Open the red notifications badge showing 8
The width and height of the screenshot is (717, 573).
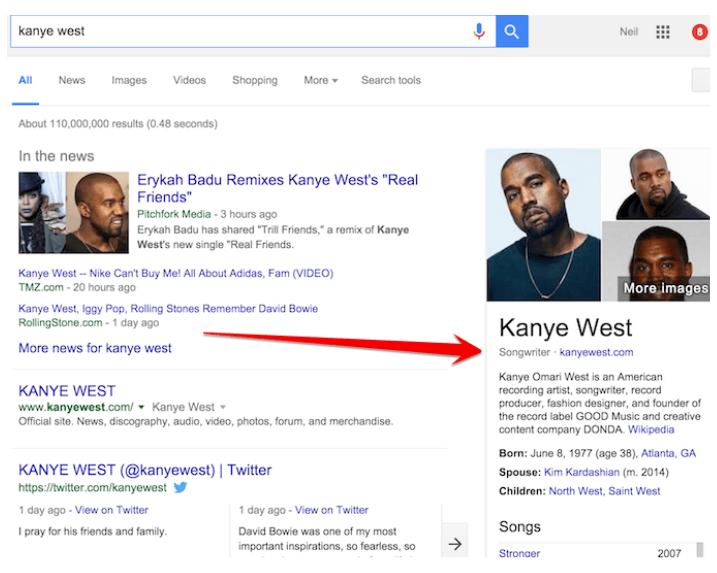click(x=699, y=32)
